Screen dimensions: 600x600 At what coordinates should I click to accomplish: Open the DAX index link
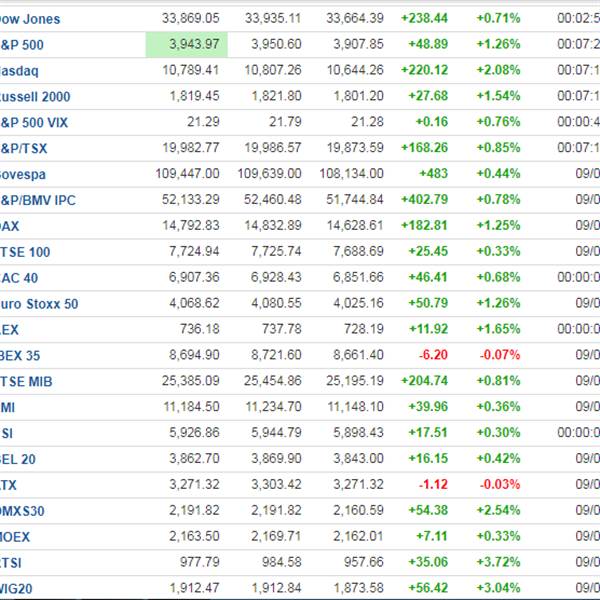pyautogui.click(x=10, y=226)
